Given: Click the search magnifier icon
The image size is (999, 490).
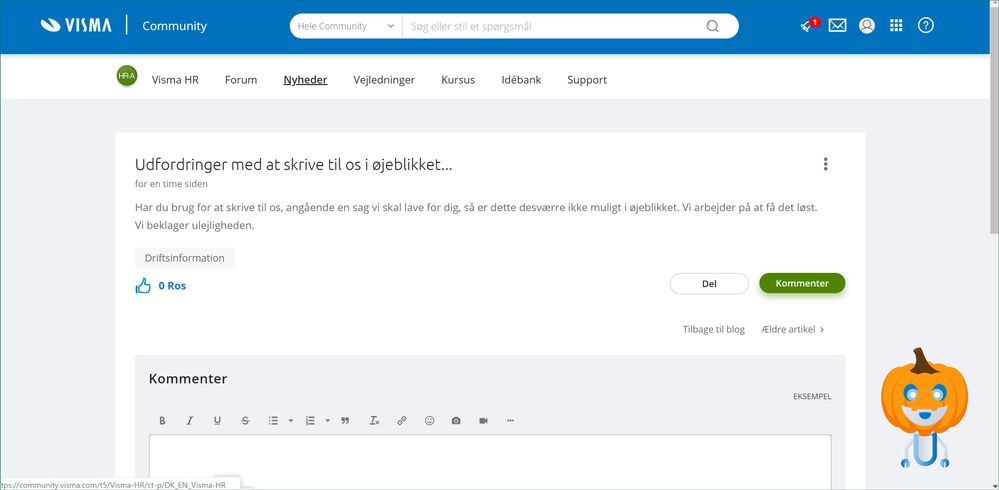Looking at the screenshot, I should [712, 26].
